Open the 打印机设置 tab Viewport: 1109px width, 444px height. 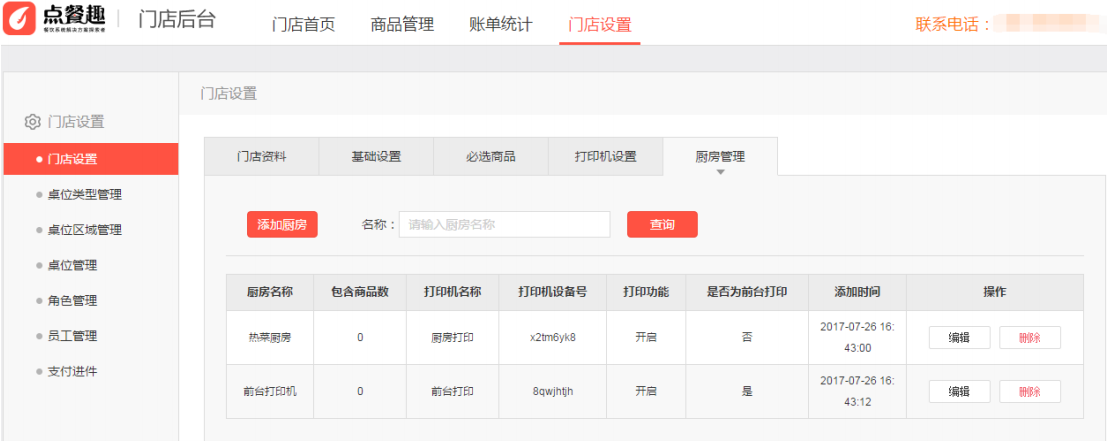(605, 156)
